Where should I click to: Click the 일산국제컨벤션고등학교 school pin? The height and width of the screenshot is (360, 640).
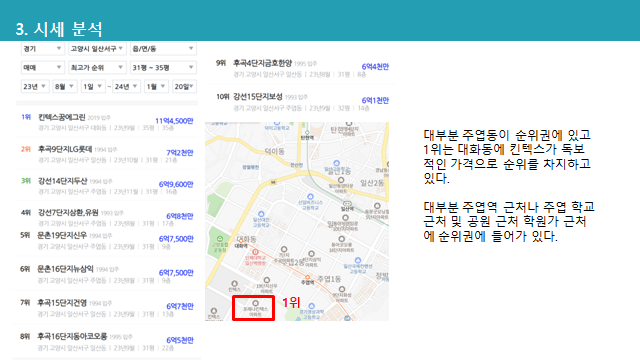point(358,260)
